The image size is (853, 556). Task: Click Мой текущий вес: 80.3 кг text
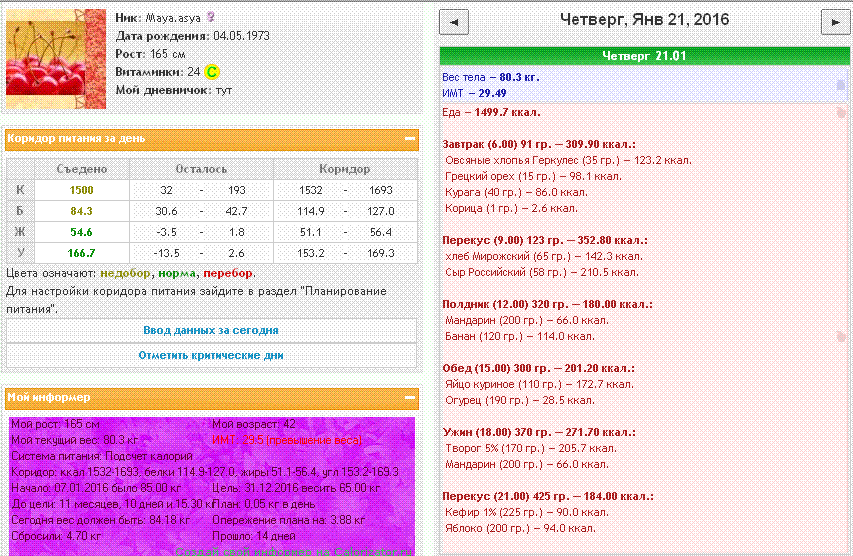pos(75,440)
